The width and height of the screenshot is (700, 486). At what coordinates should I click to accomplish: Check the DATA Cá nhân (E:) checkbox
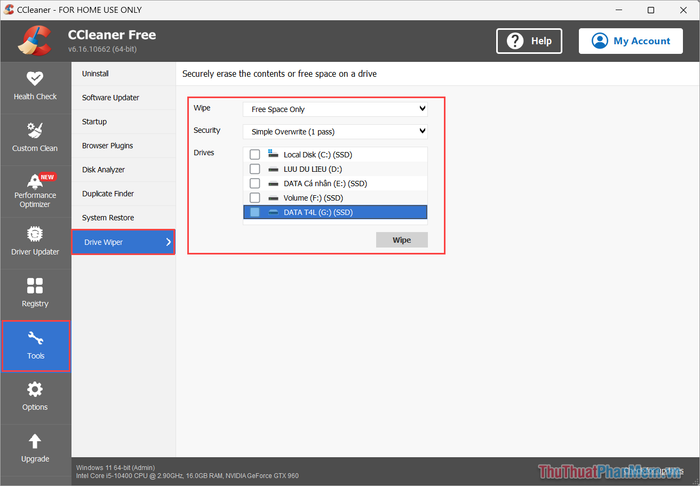tap(254, 183)
